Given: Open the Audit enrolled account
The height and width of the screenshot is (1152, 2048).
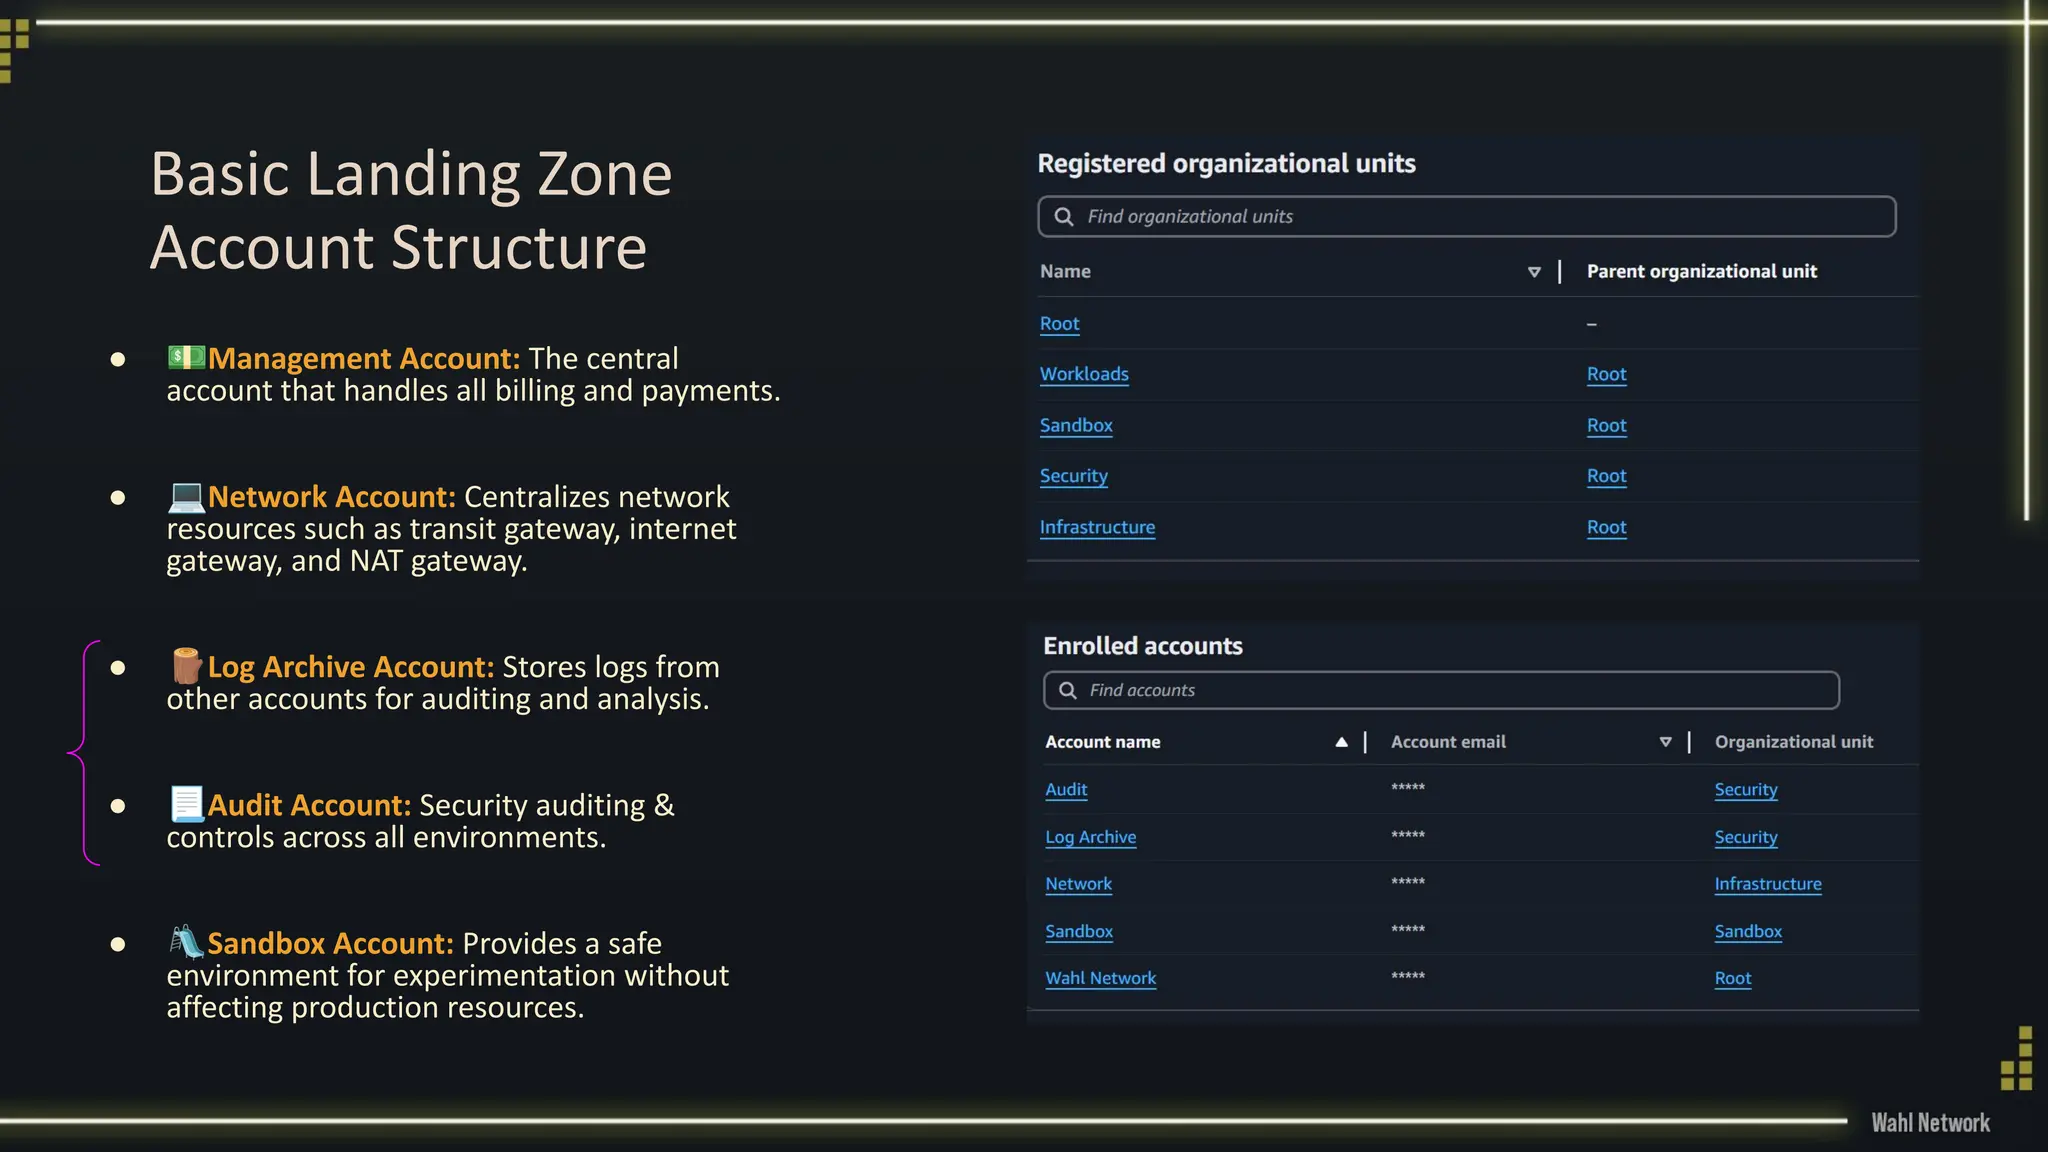Looking at the screenshot, I should point(1066,790).
